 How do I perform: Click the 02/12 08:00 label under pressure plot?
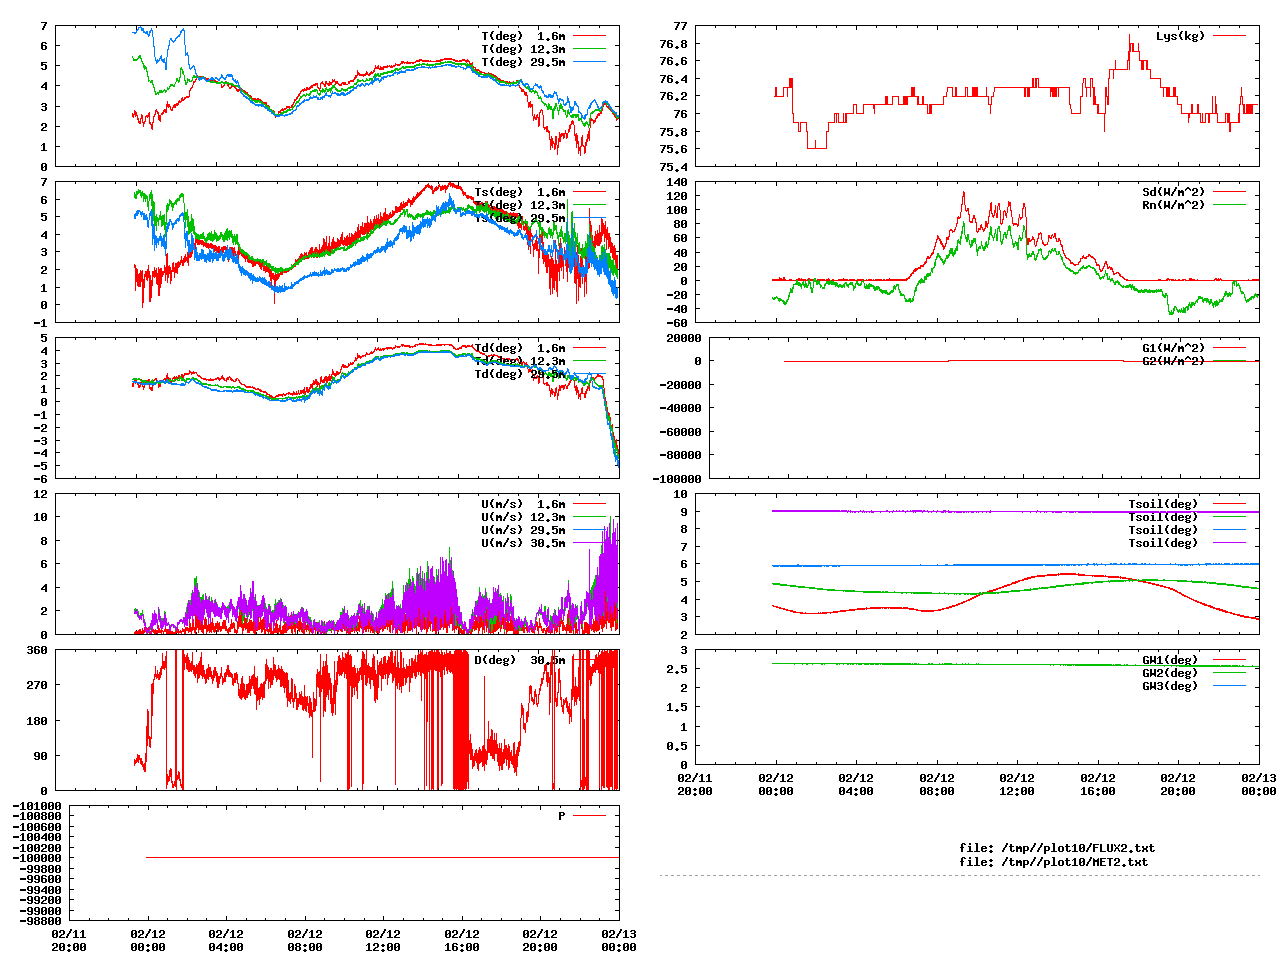click(305, 940)
